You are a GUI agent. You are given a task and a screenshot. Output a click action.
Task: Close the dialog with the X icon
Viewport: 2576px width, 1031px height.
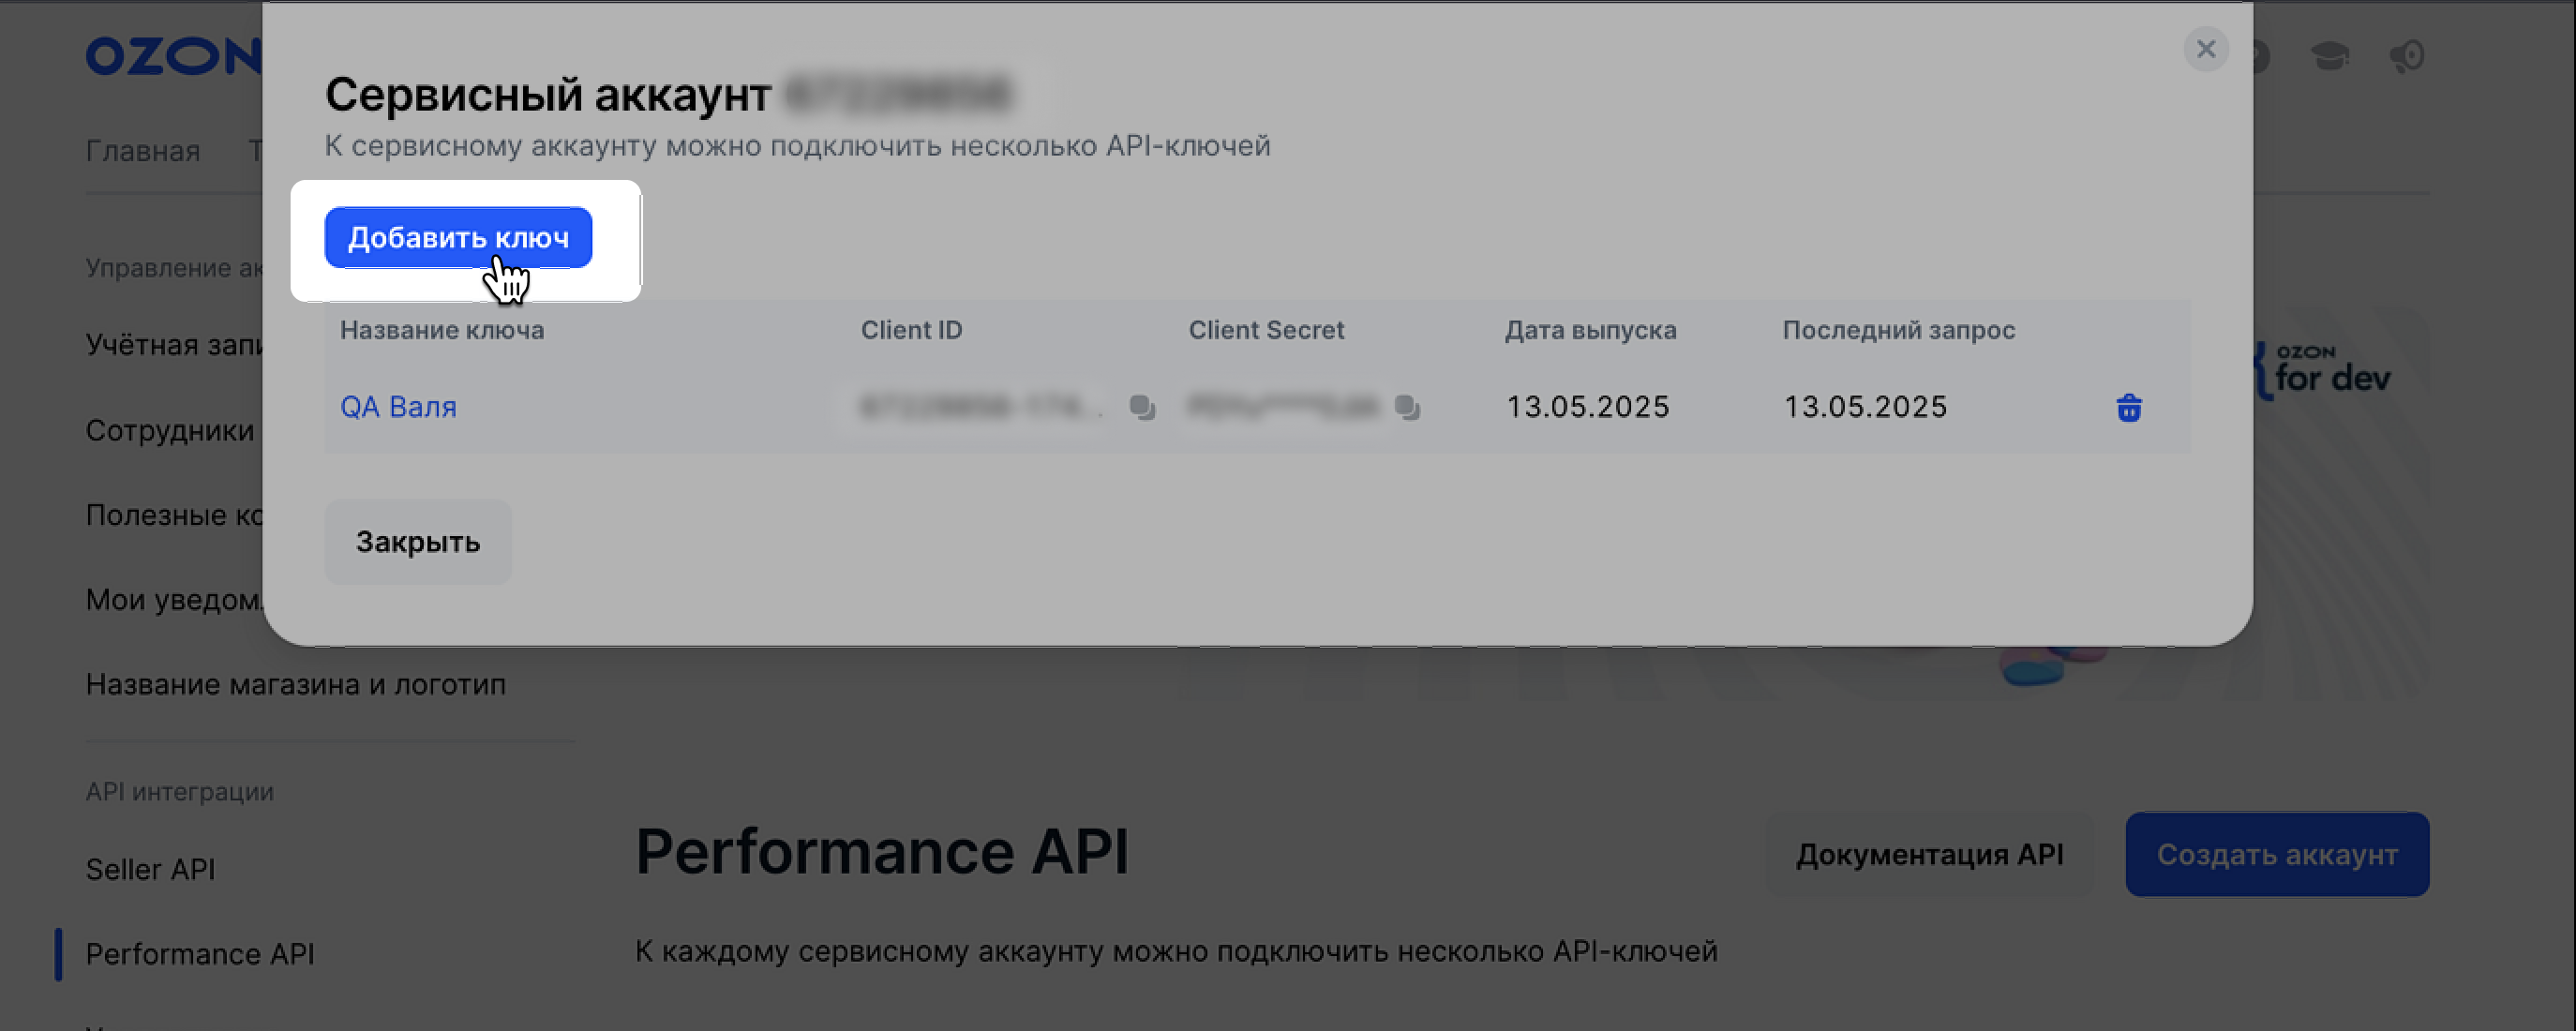tap(2206, 49)
